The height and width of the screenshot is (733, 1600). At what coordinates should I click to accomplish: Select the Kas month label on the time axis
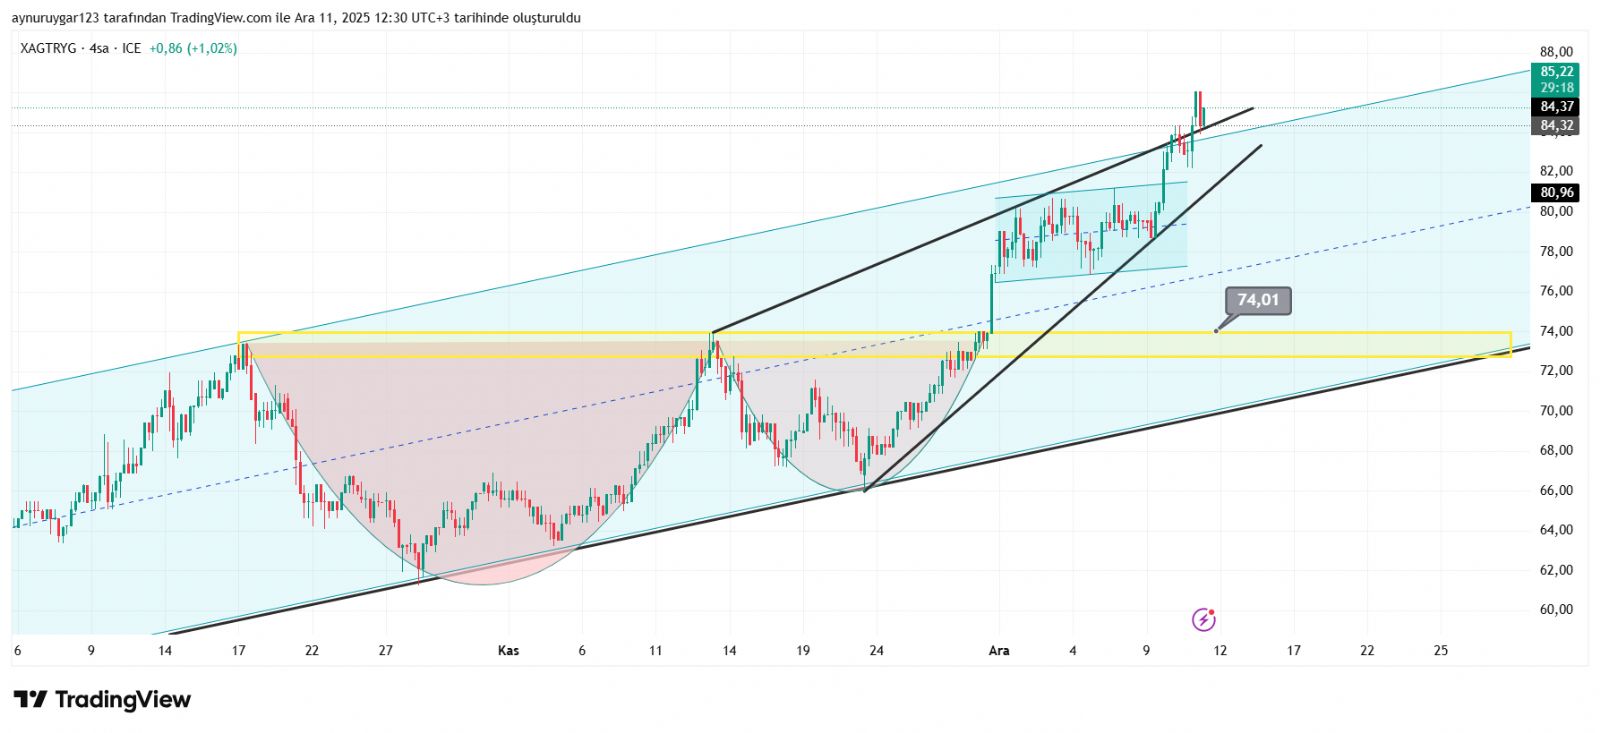[x=508, y=651]
